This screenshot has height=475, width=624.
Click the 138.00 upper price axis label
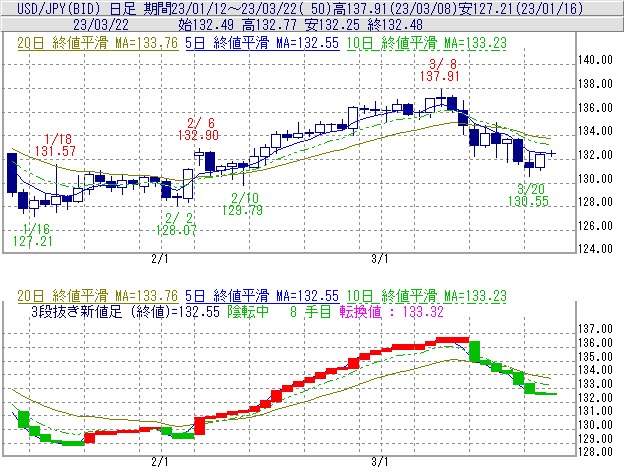595,84
